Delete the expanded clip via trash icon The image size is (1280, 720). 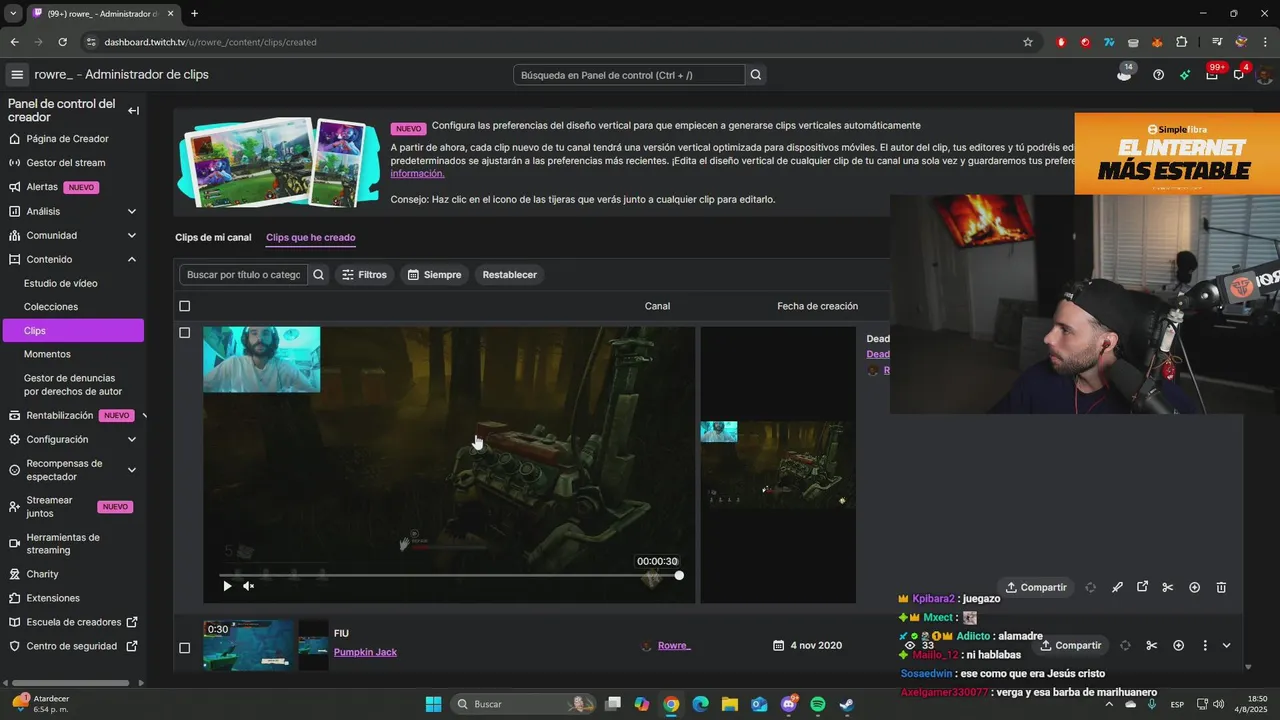[1221, 588]
